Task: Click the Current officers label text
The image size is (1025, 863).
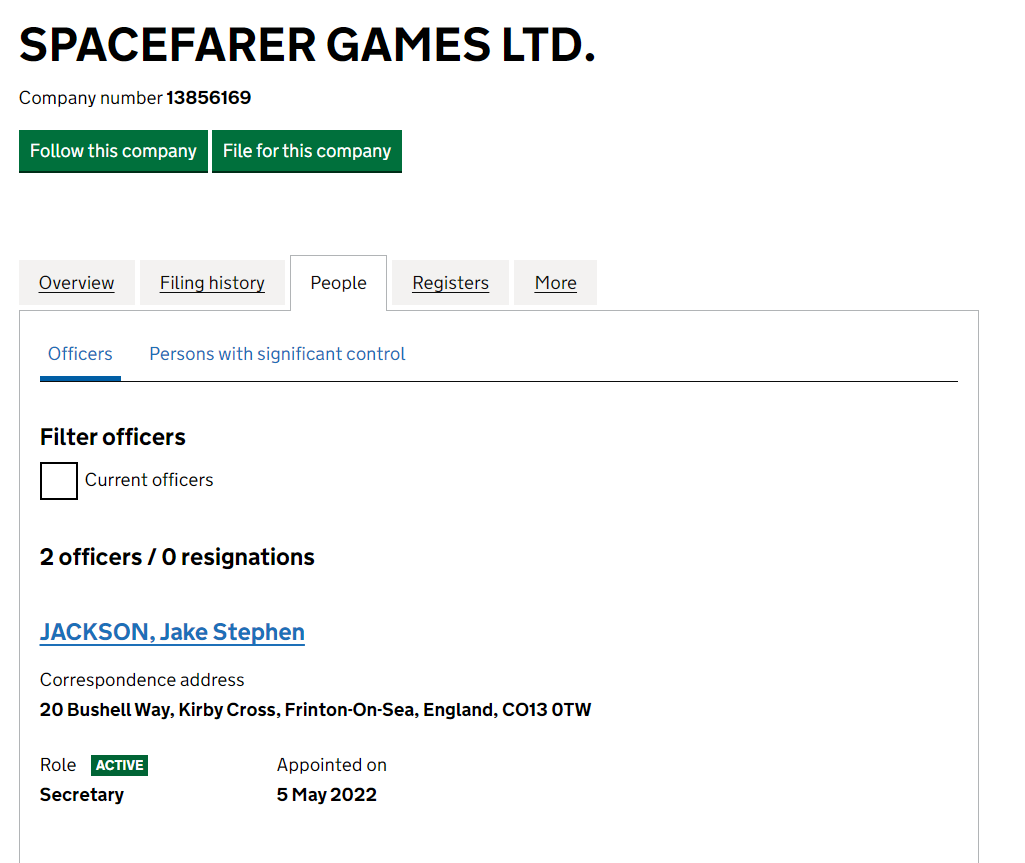Action: click(149, 480)
